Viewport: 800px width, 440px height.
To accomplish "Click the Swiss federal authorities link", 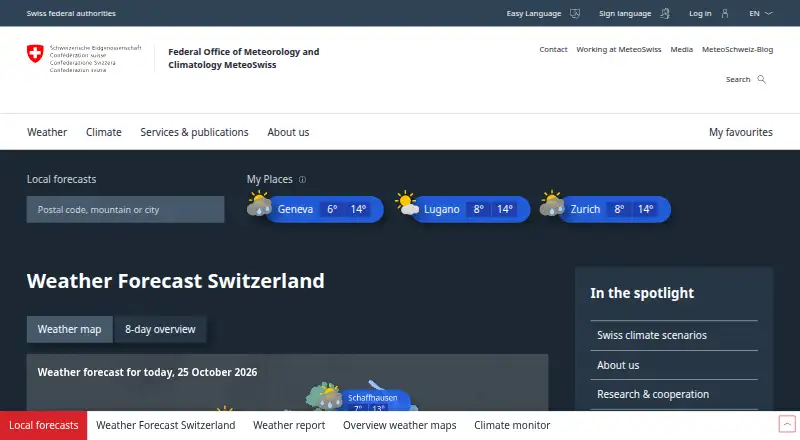I will [71, 14].
